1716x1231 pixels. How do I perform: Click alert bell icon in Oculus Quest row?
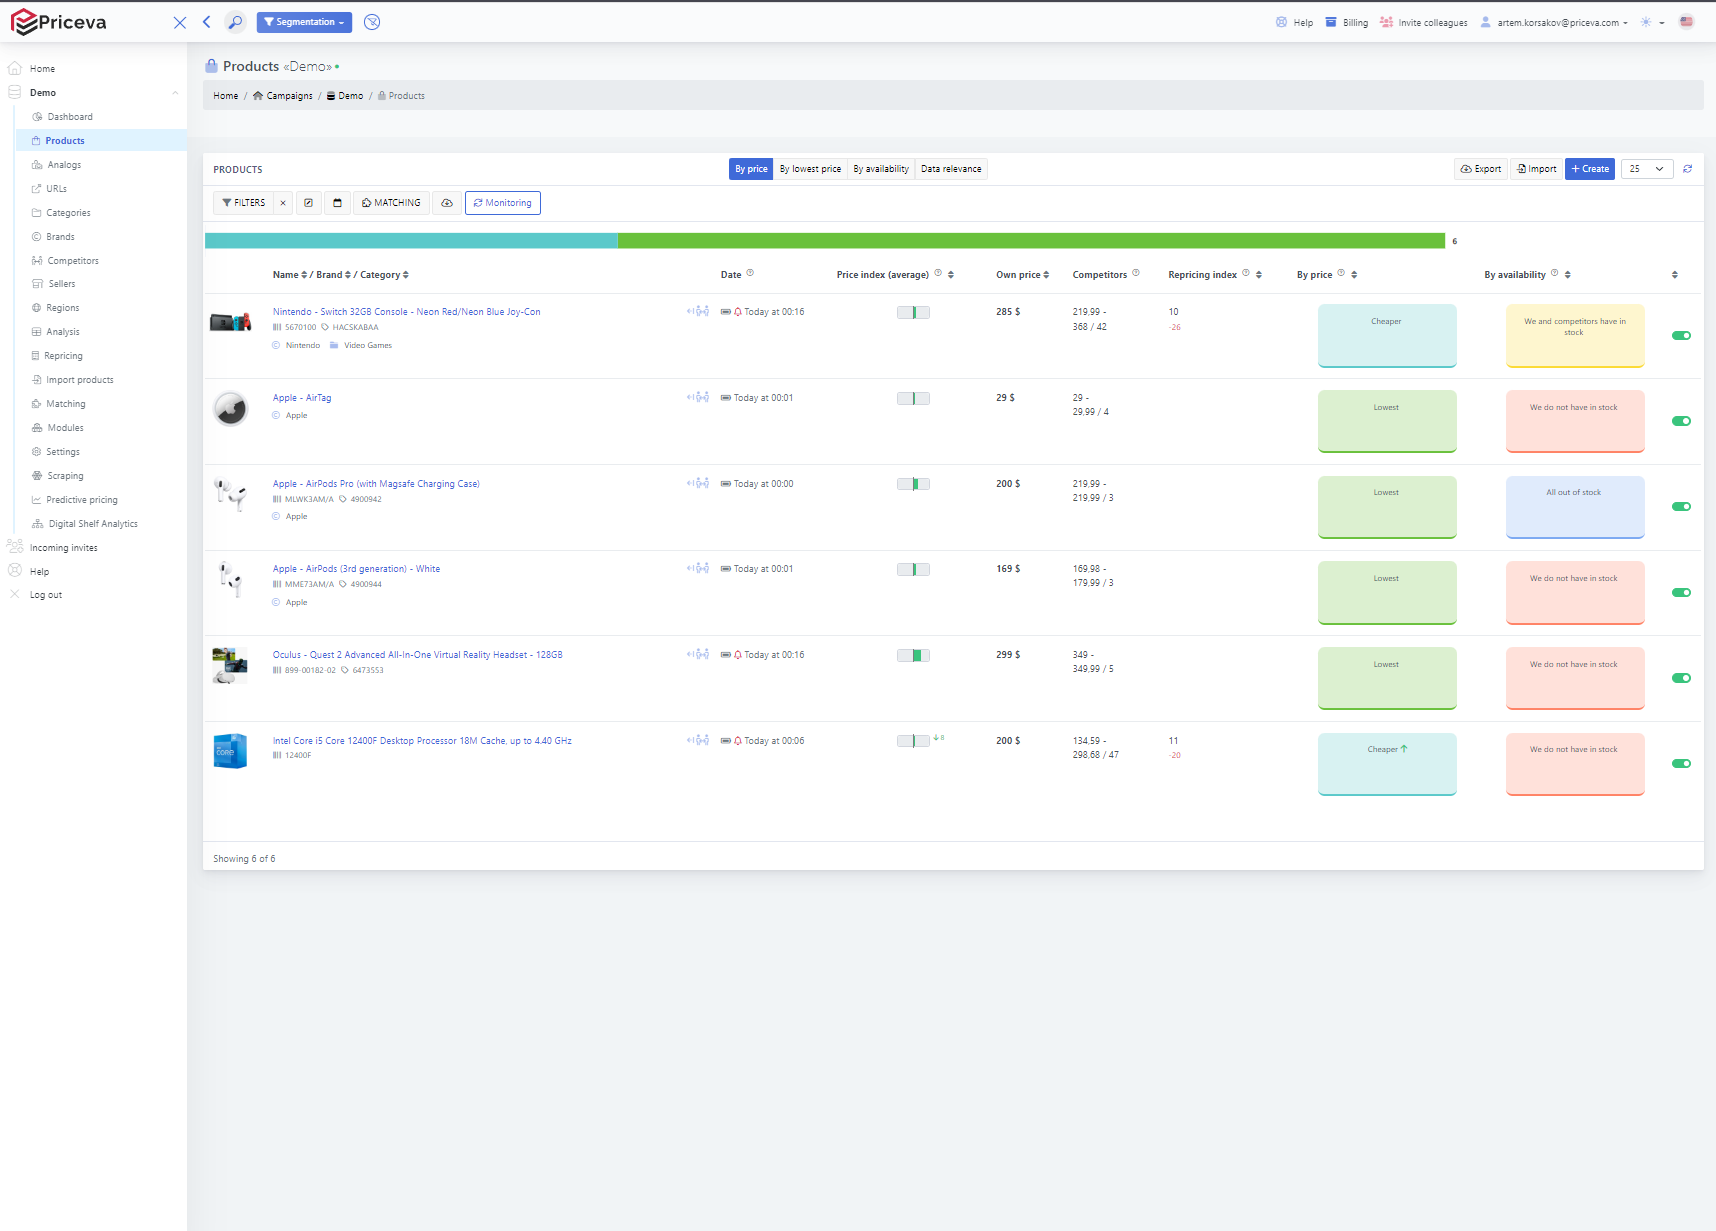[738, 655]
